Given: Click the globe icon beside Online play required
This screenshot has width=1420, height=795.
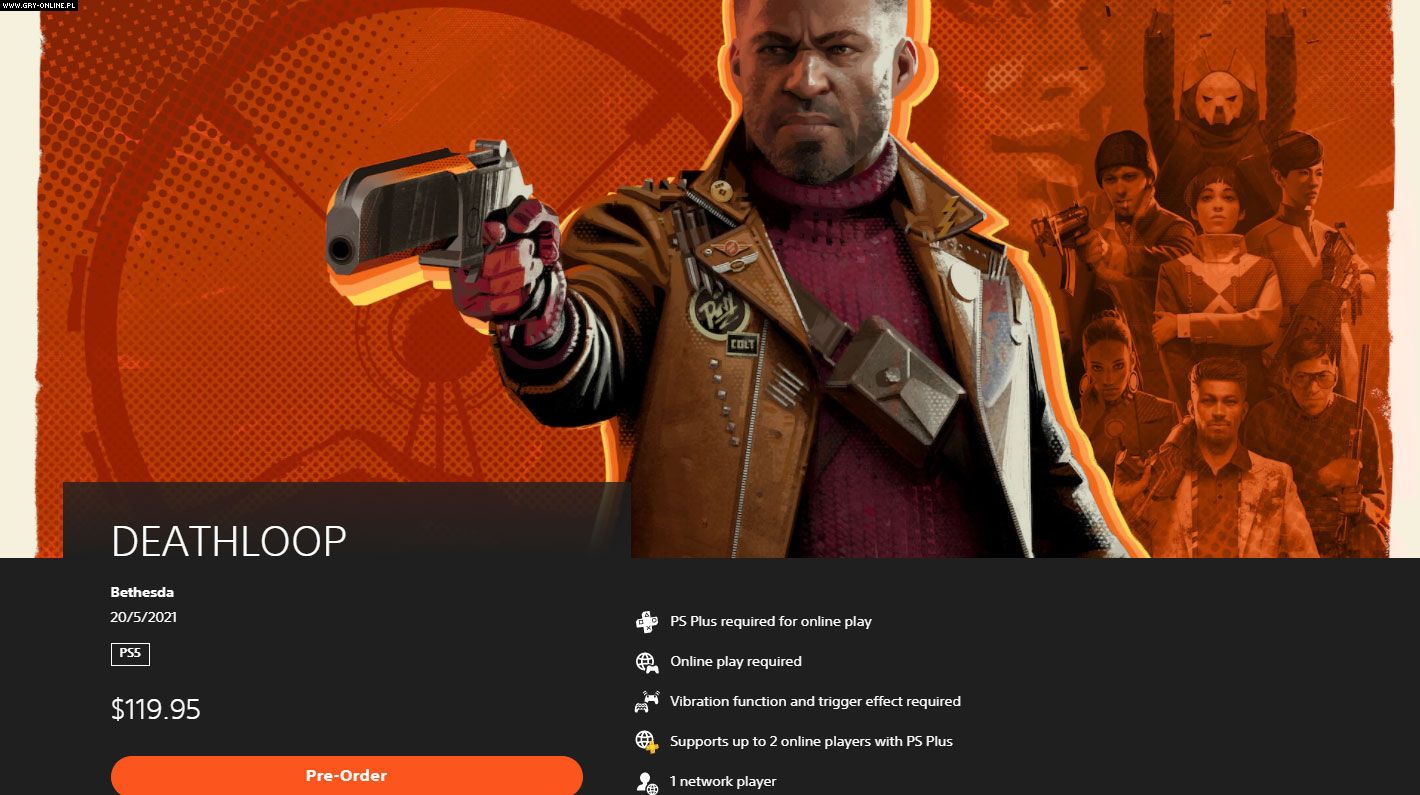Looking at the screenshot, I should [647, 662].
